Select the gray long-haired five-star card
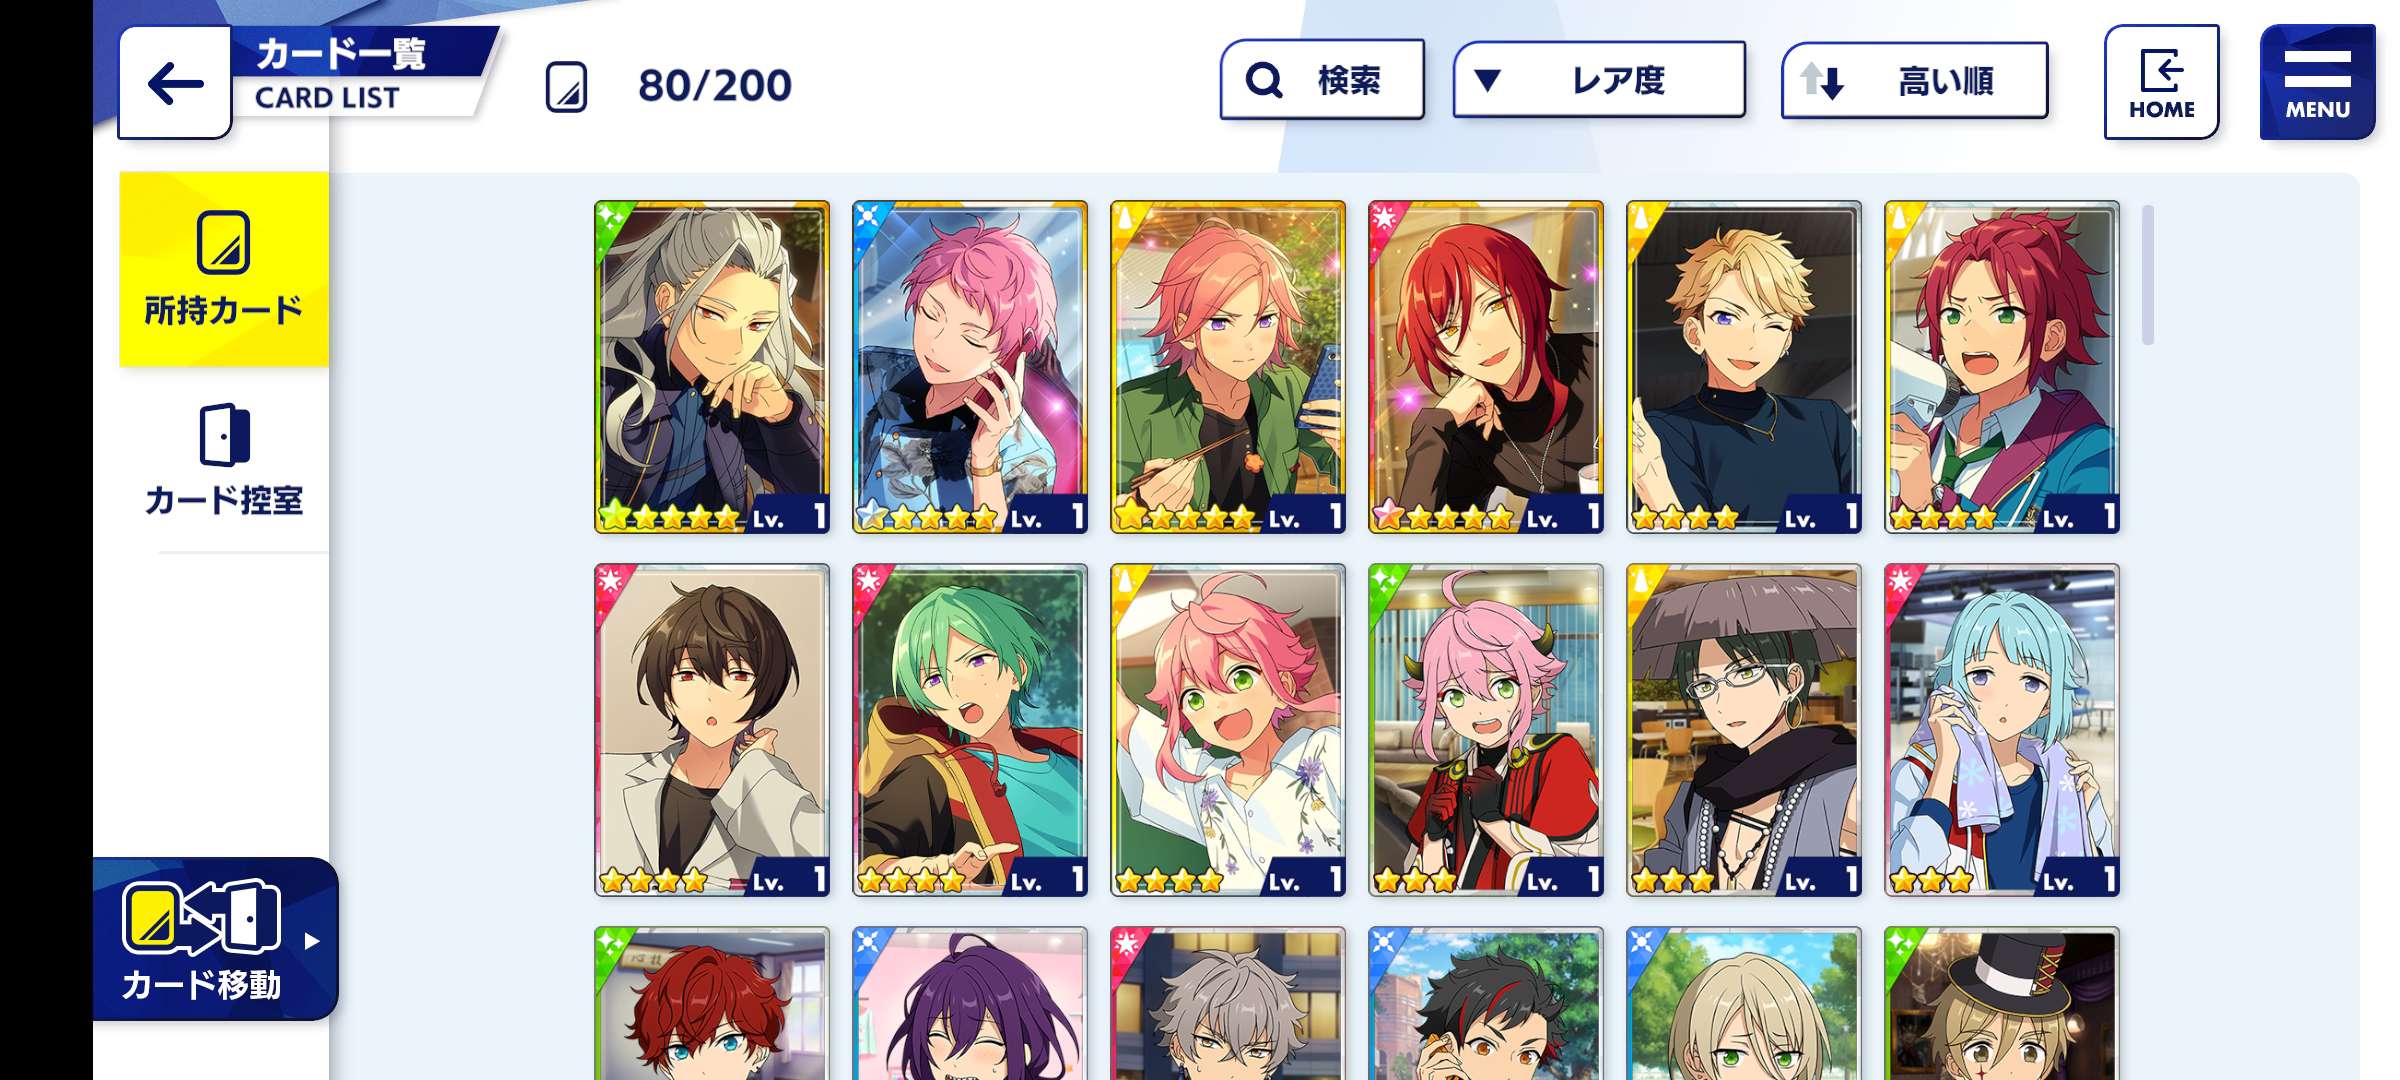The image size is (2400, 1080). point(712,367)
